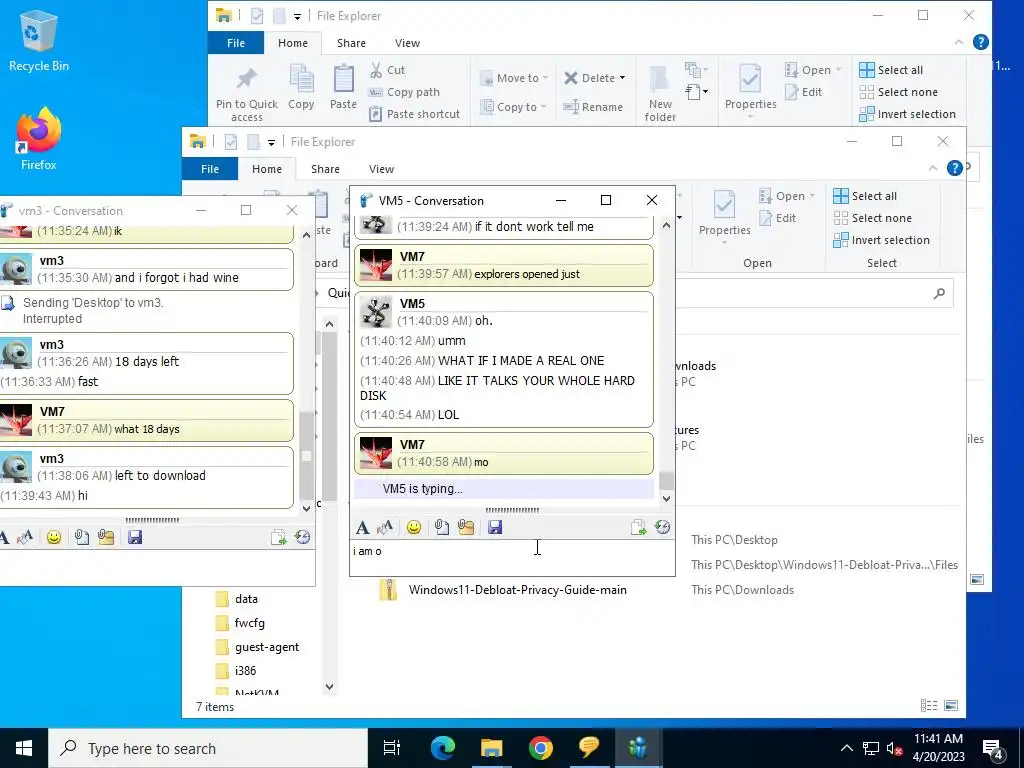Click Select none in front File Explorer

pos(872,218)
